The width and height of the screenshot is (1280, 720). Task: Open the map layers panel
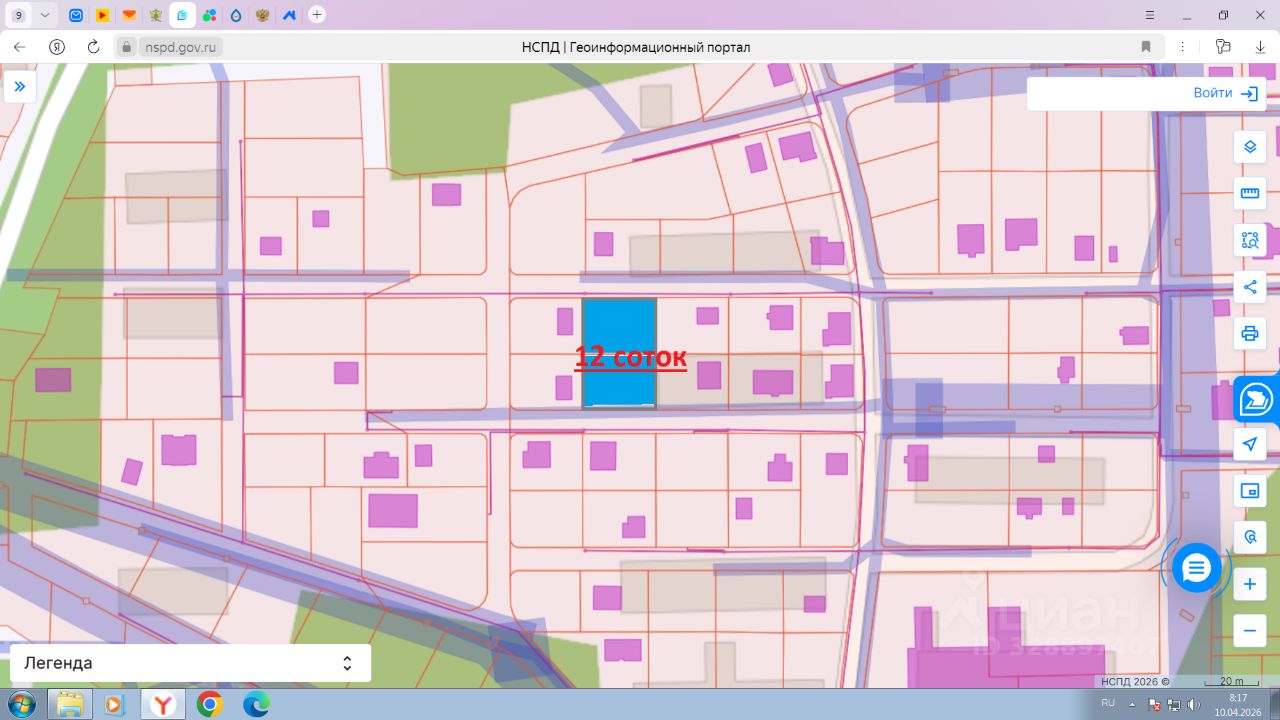tap(1249, 147)
